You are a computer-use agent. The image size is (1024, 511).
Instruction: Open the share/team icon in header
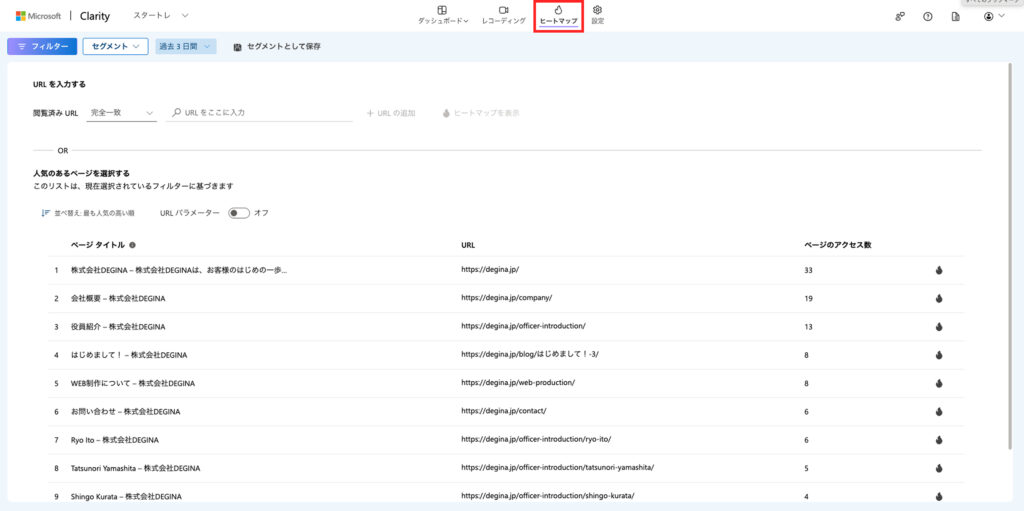pos(900,17)
